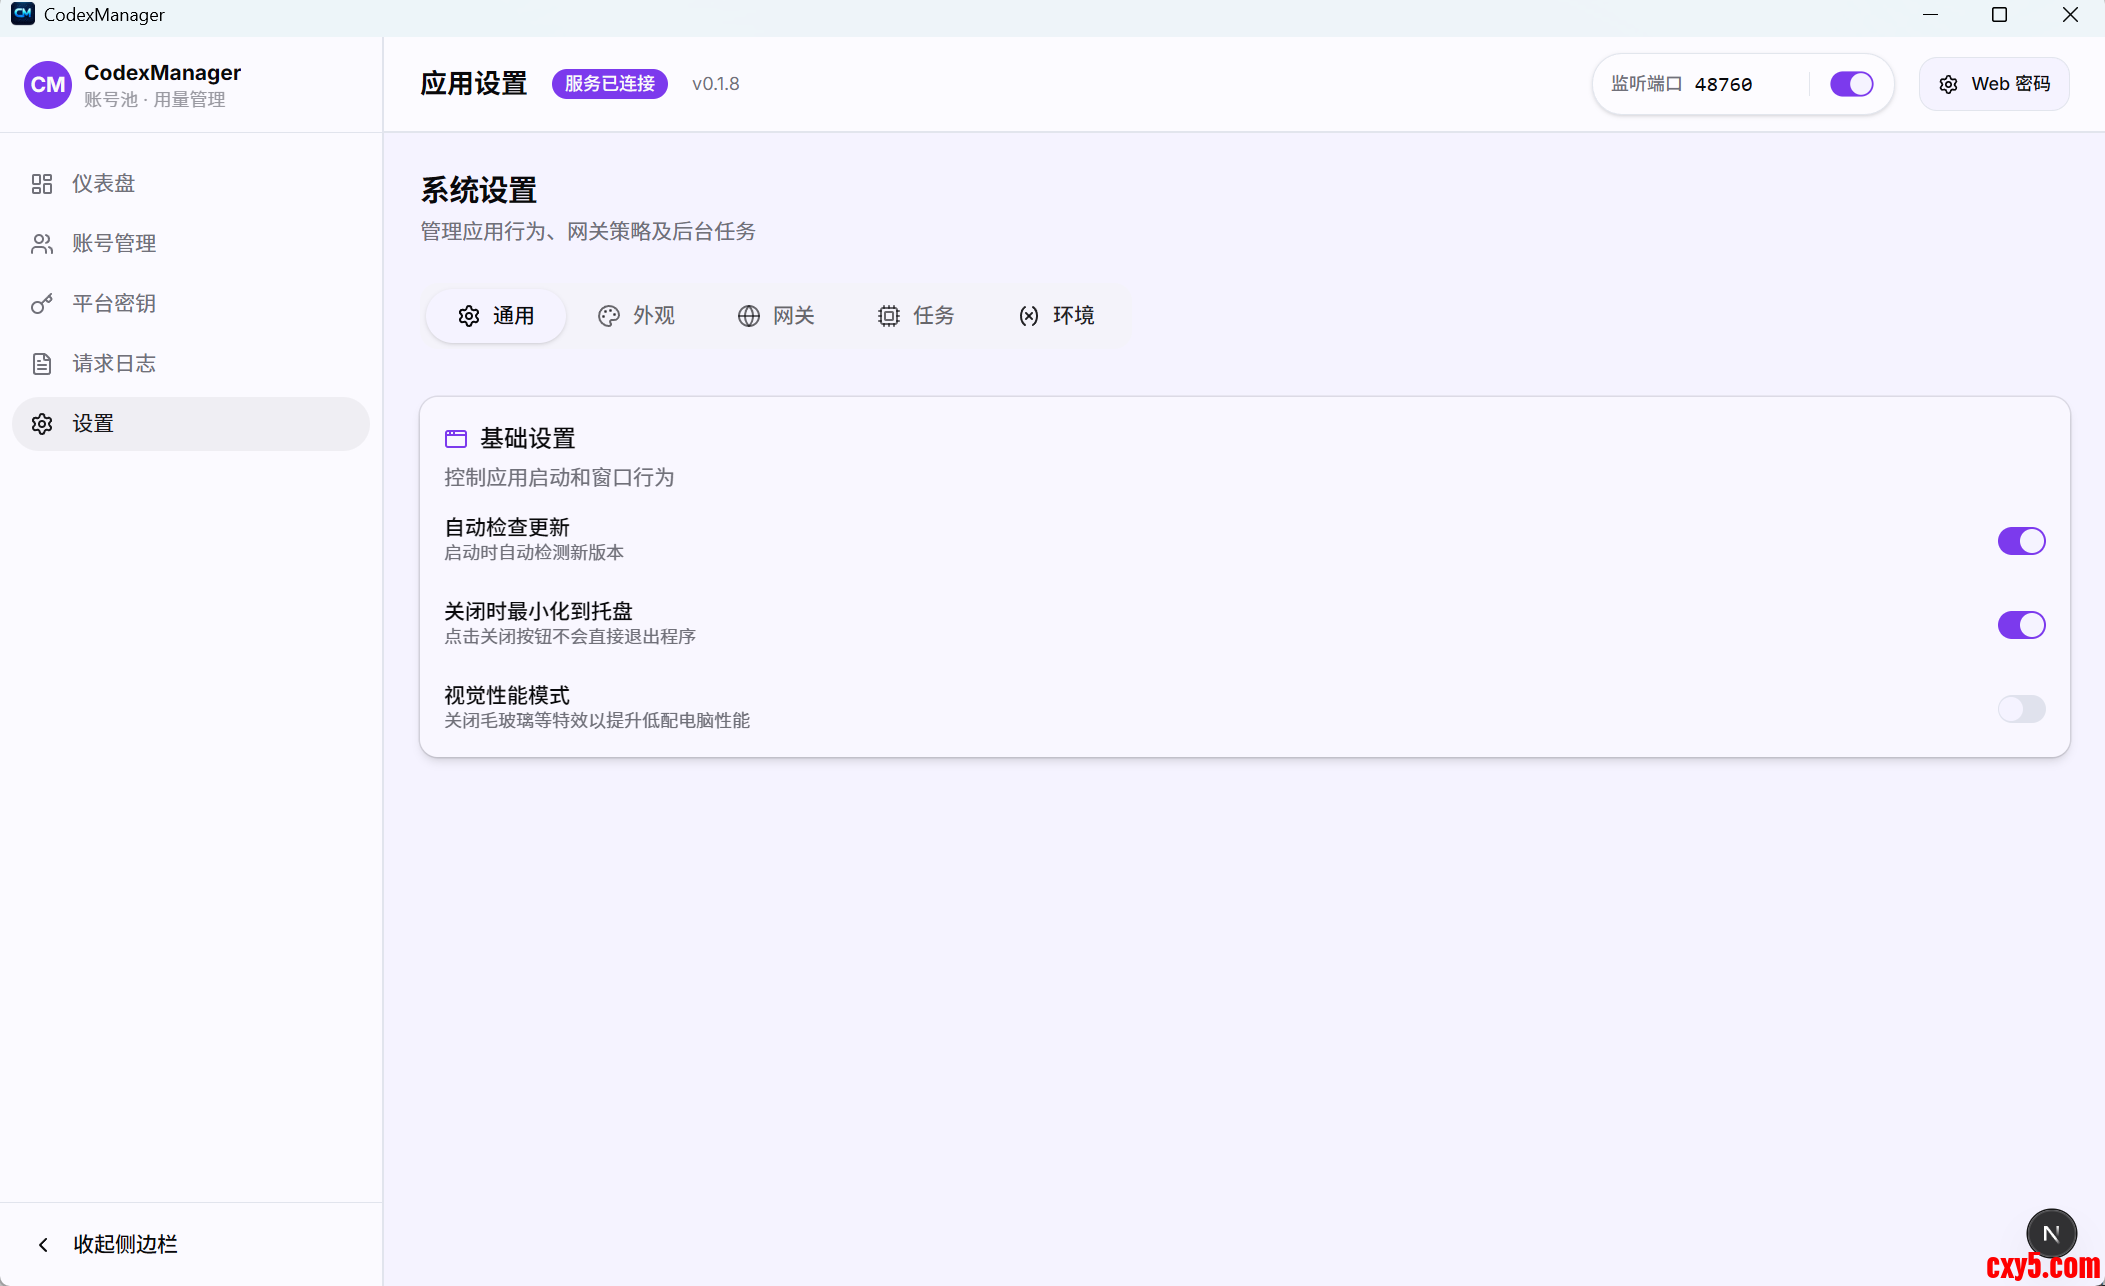Switch to the 网关 tab
The height and width of the screenshot is (1286, 2105).
pyautogui.click(x=776, y=316)
